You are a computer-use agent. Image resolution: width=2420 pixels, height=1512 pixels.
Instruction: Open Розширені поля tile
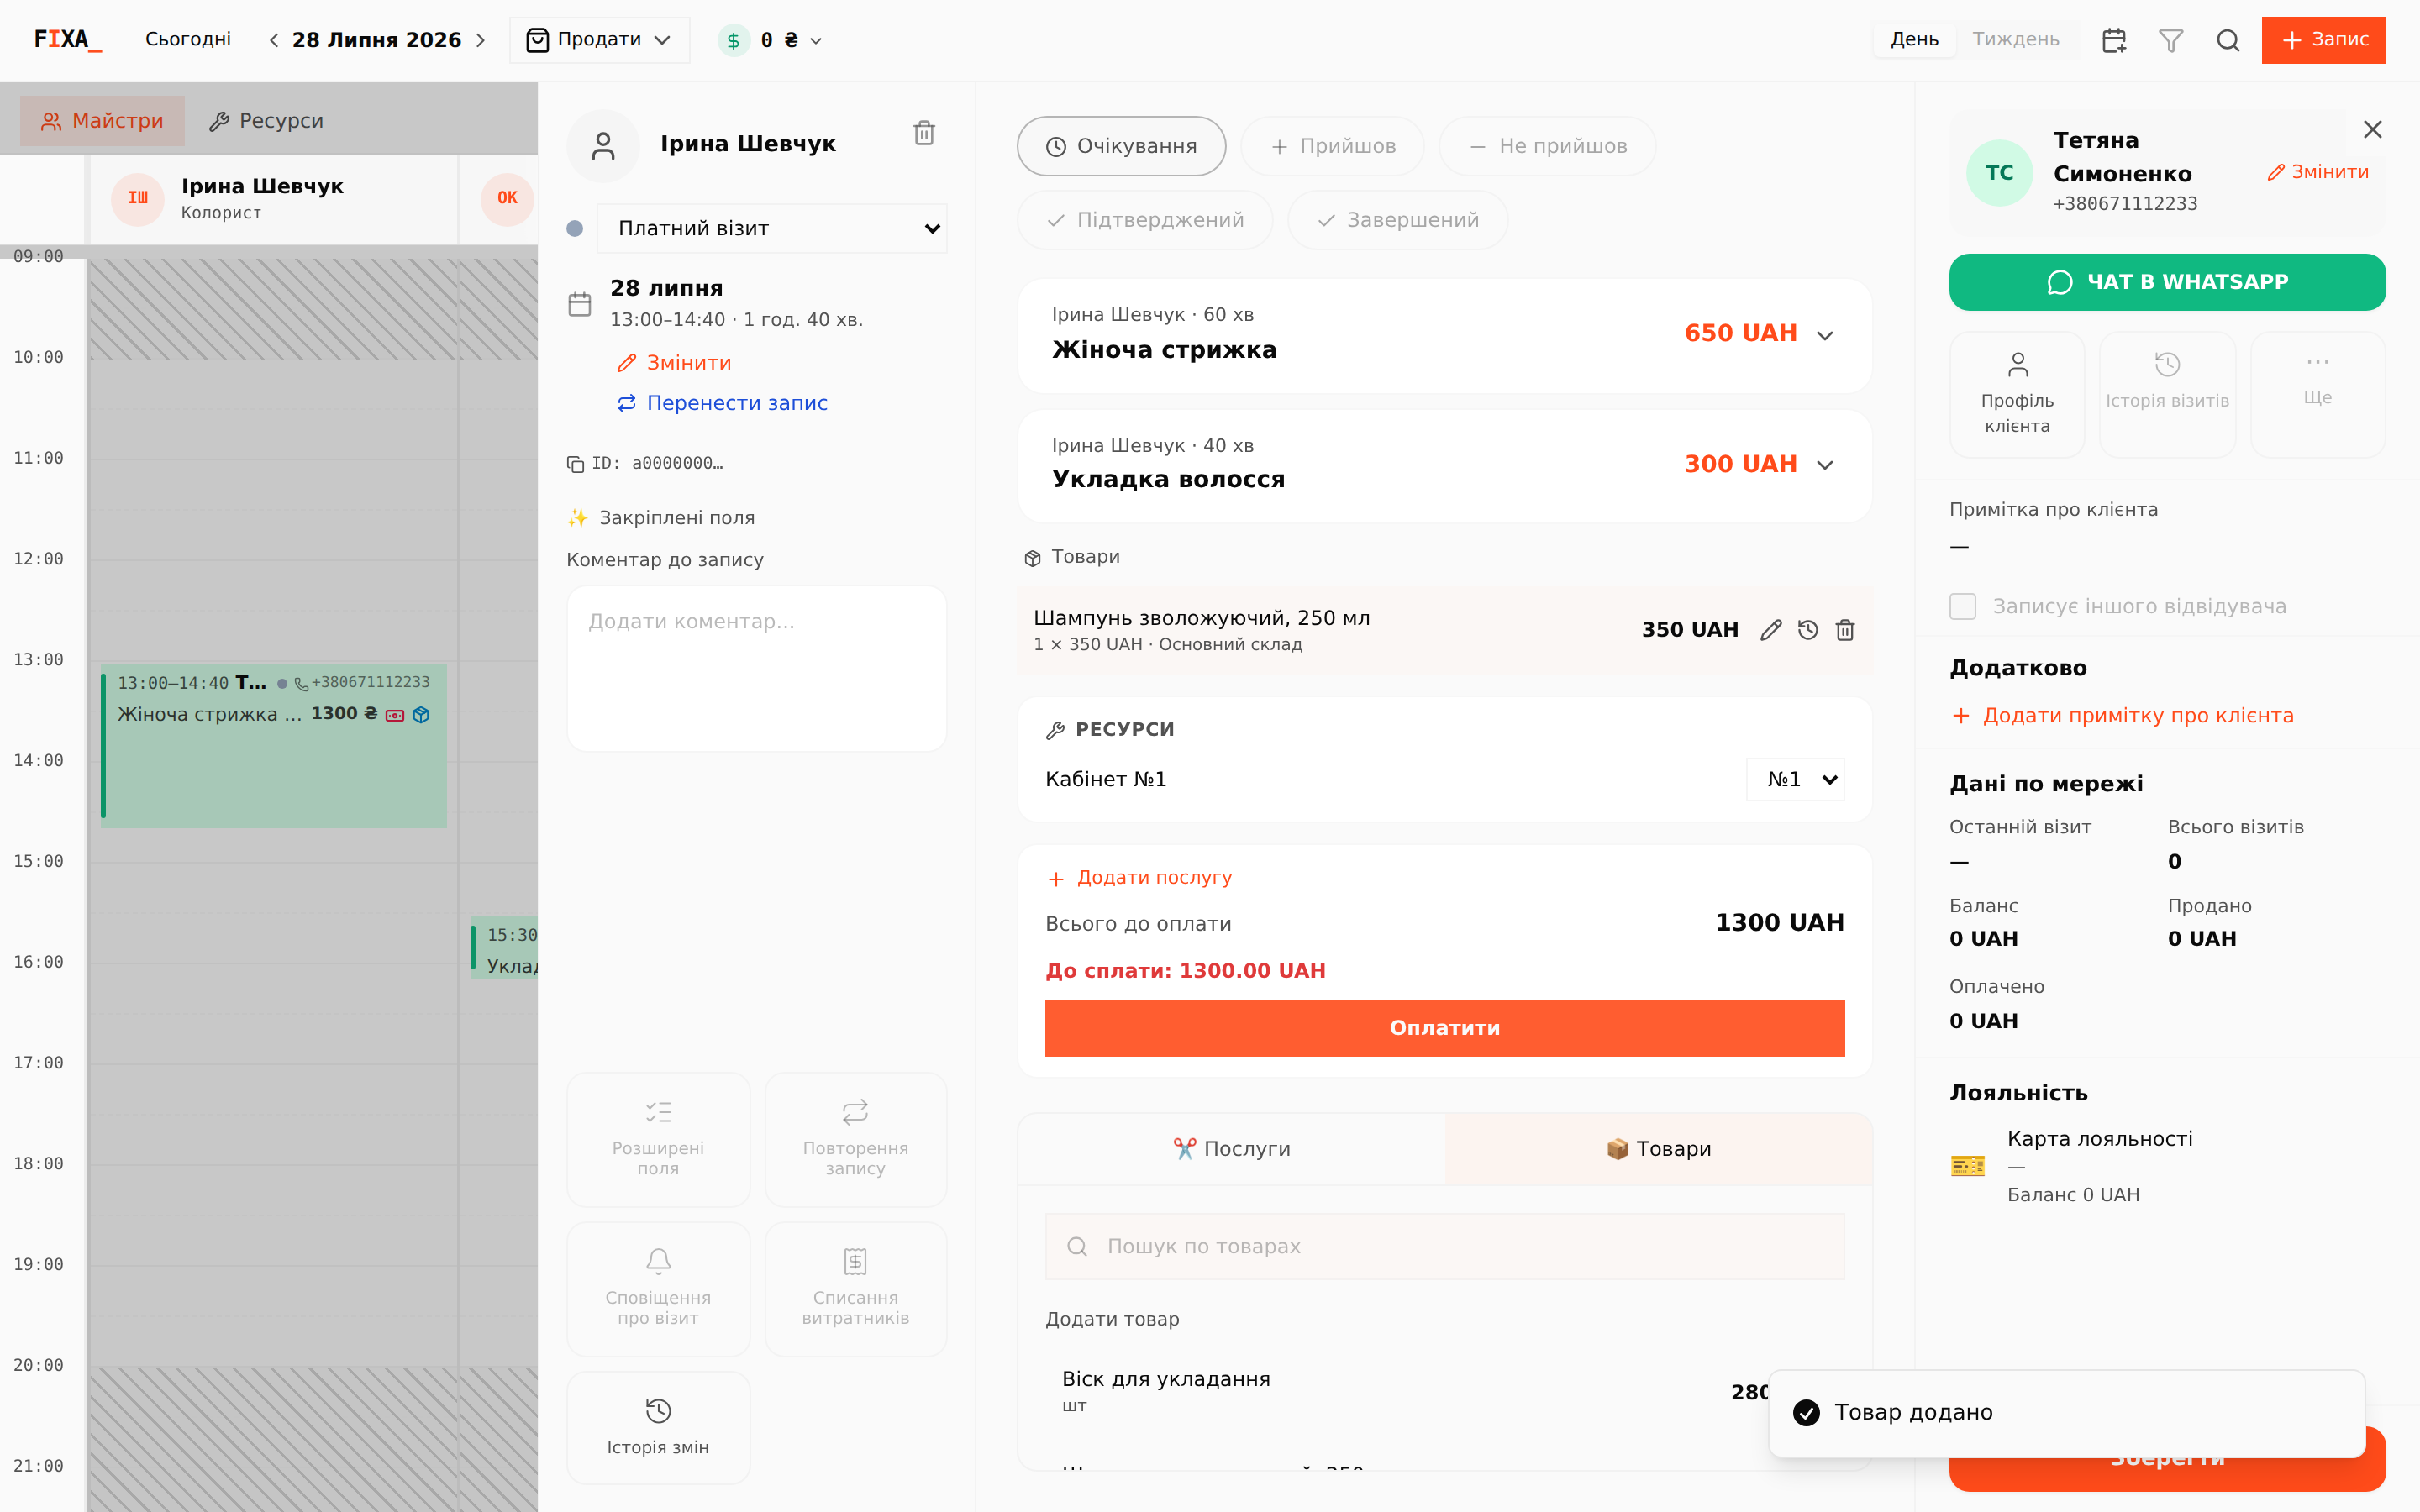pos(658,1139)
